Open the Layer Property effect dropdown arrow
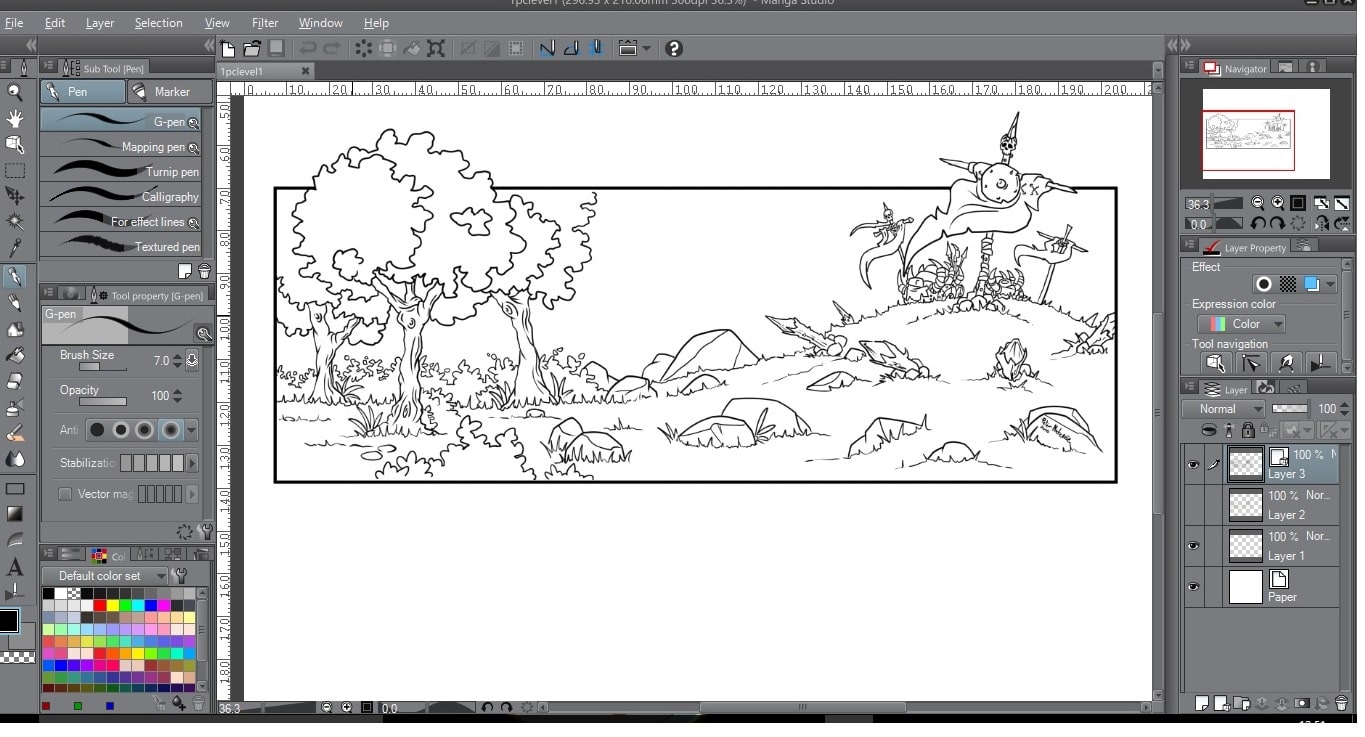The width and height of the screenshot is (1365, 737). coord(1331,285)
